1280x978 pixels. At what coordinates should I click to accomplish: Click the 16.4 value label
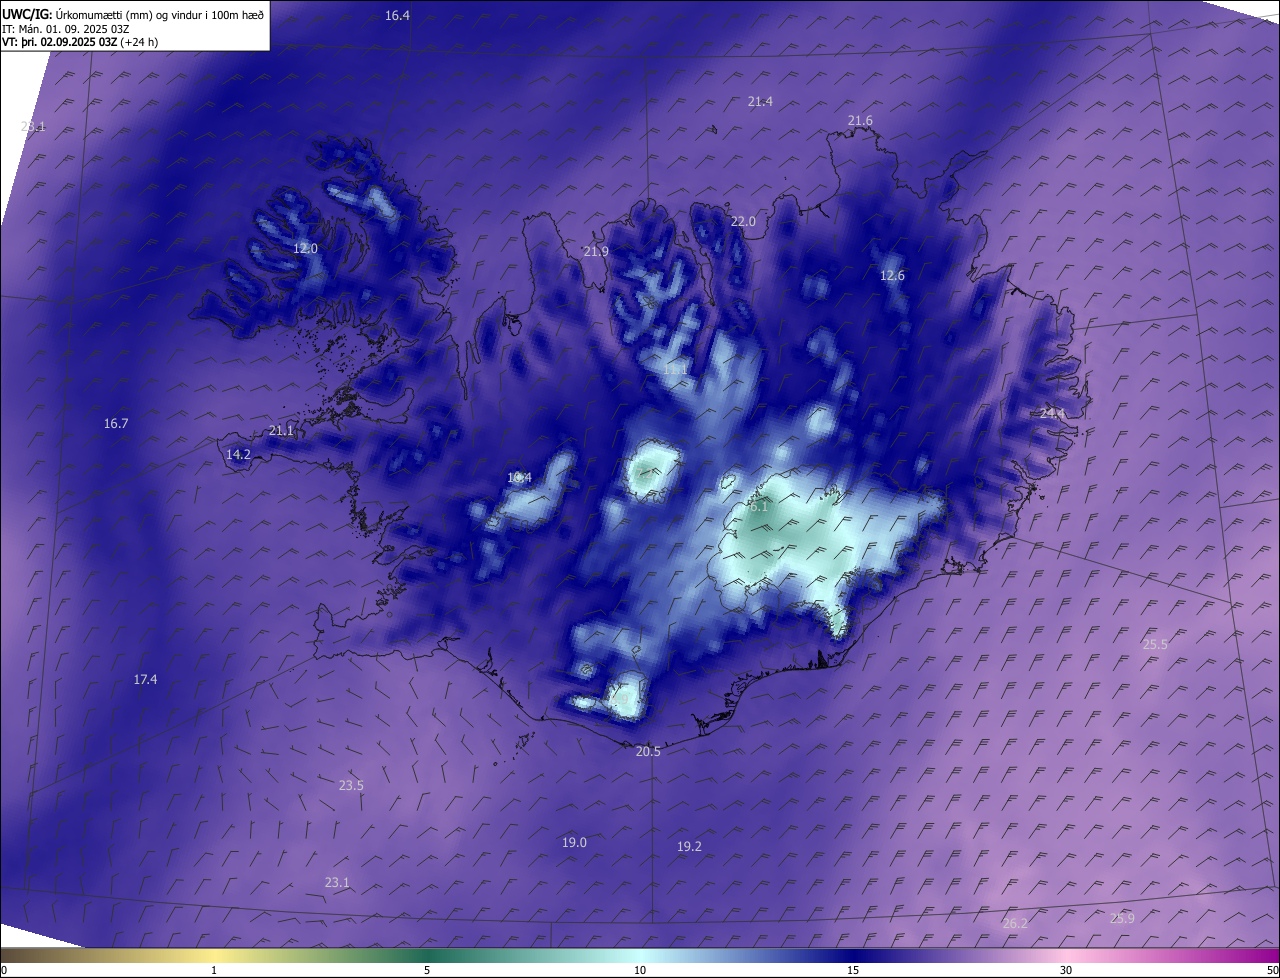point(397,16)
